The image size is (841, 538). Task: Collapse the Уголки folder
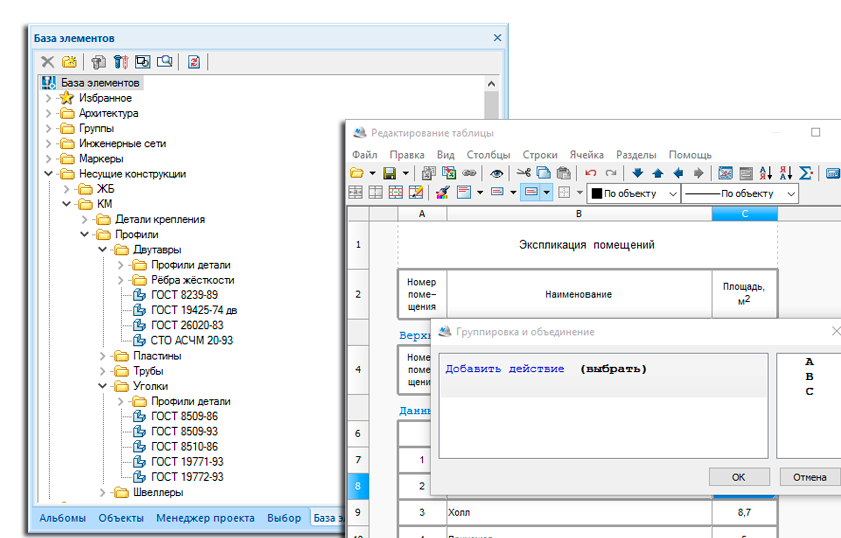(x=102, y=386)
